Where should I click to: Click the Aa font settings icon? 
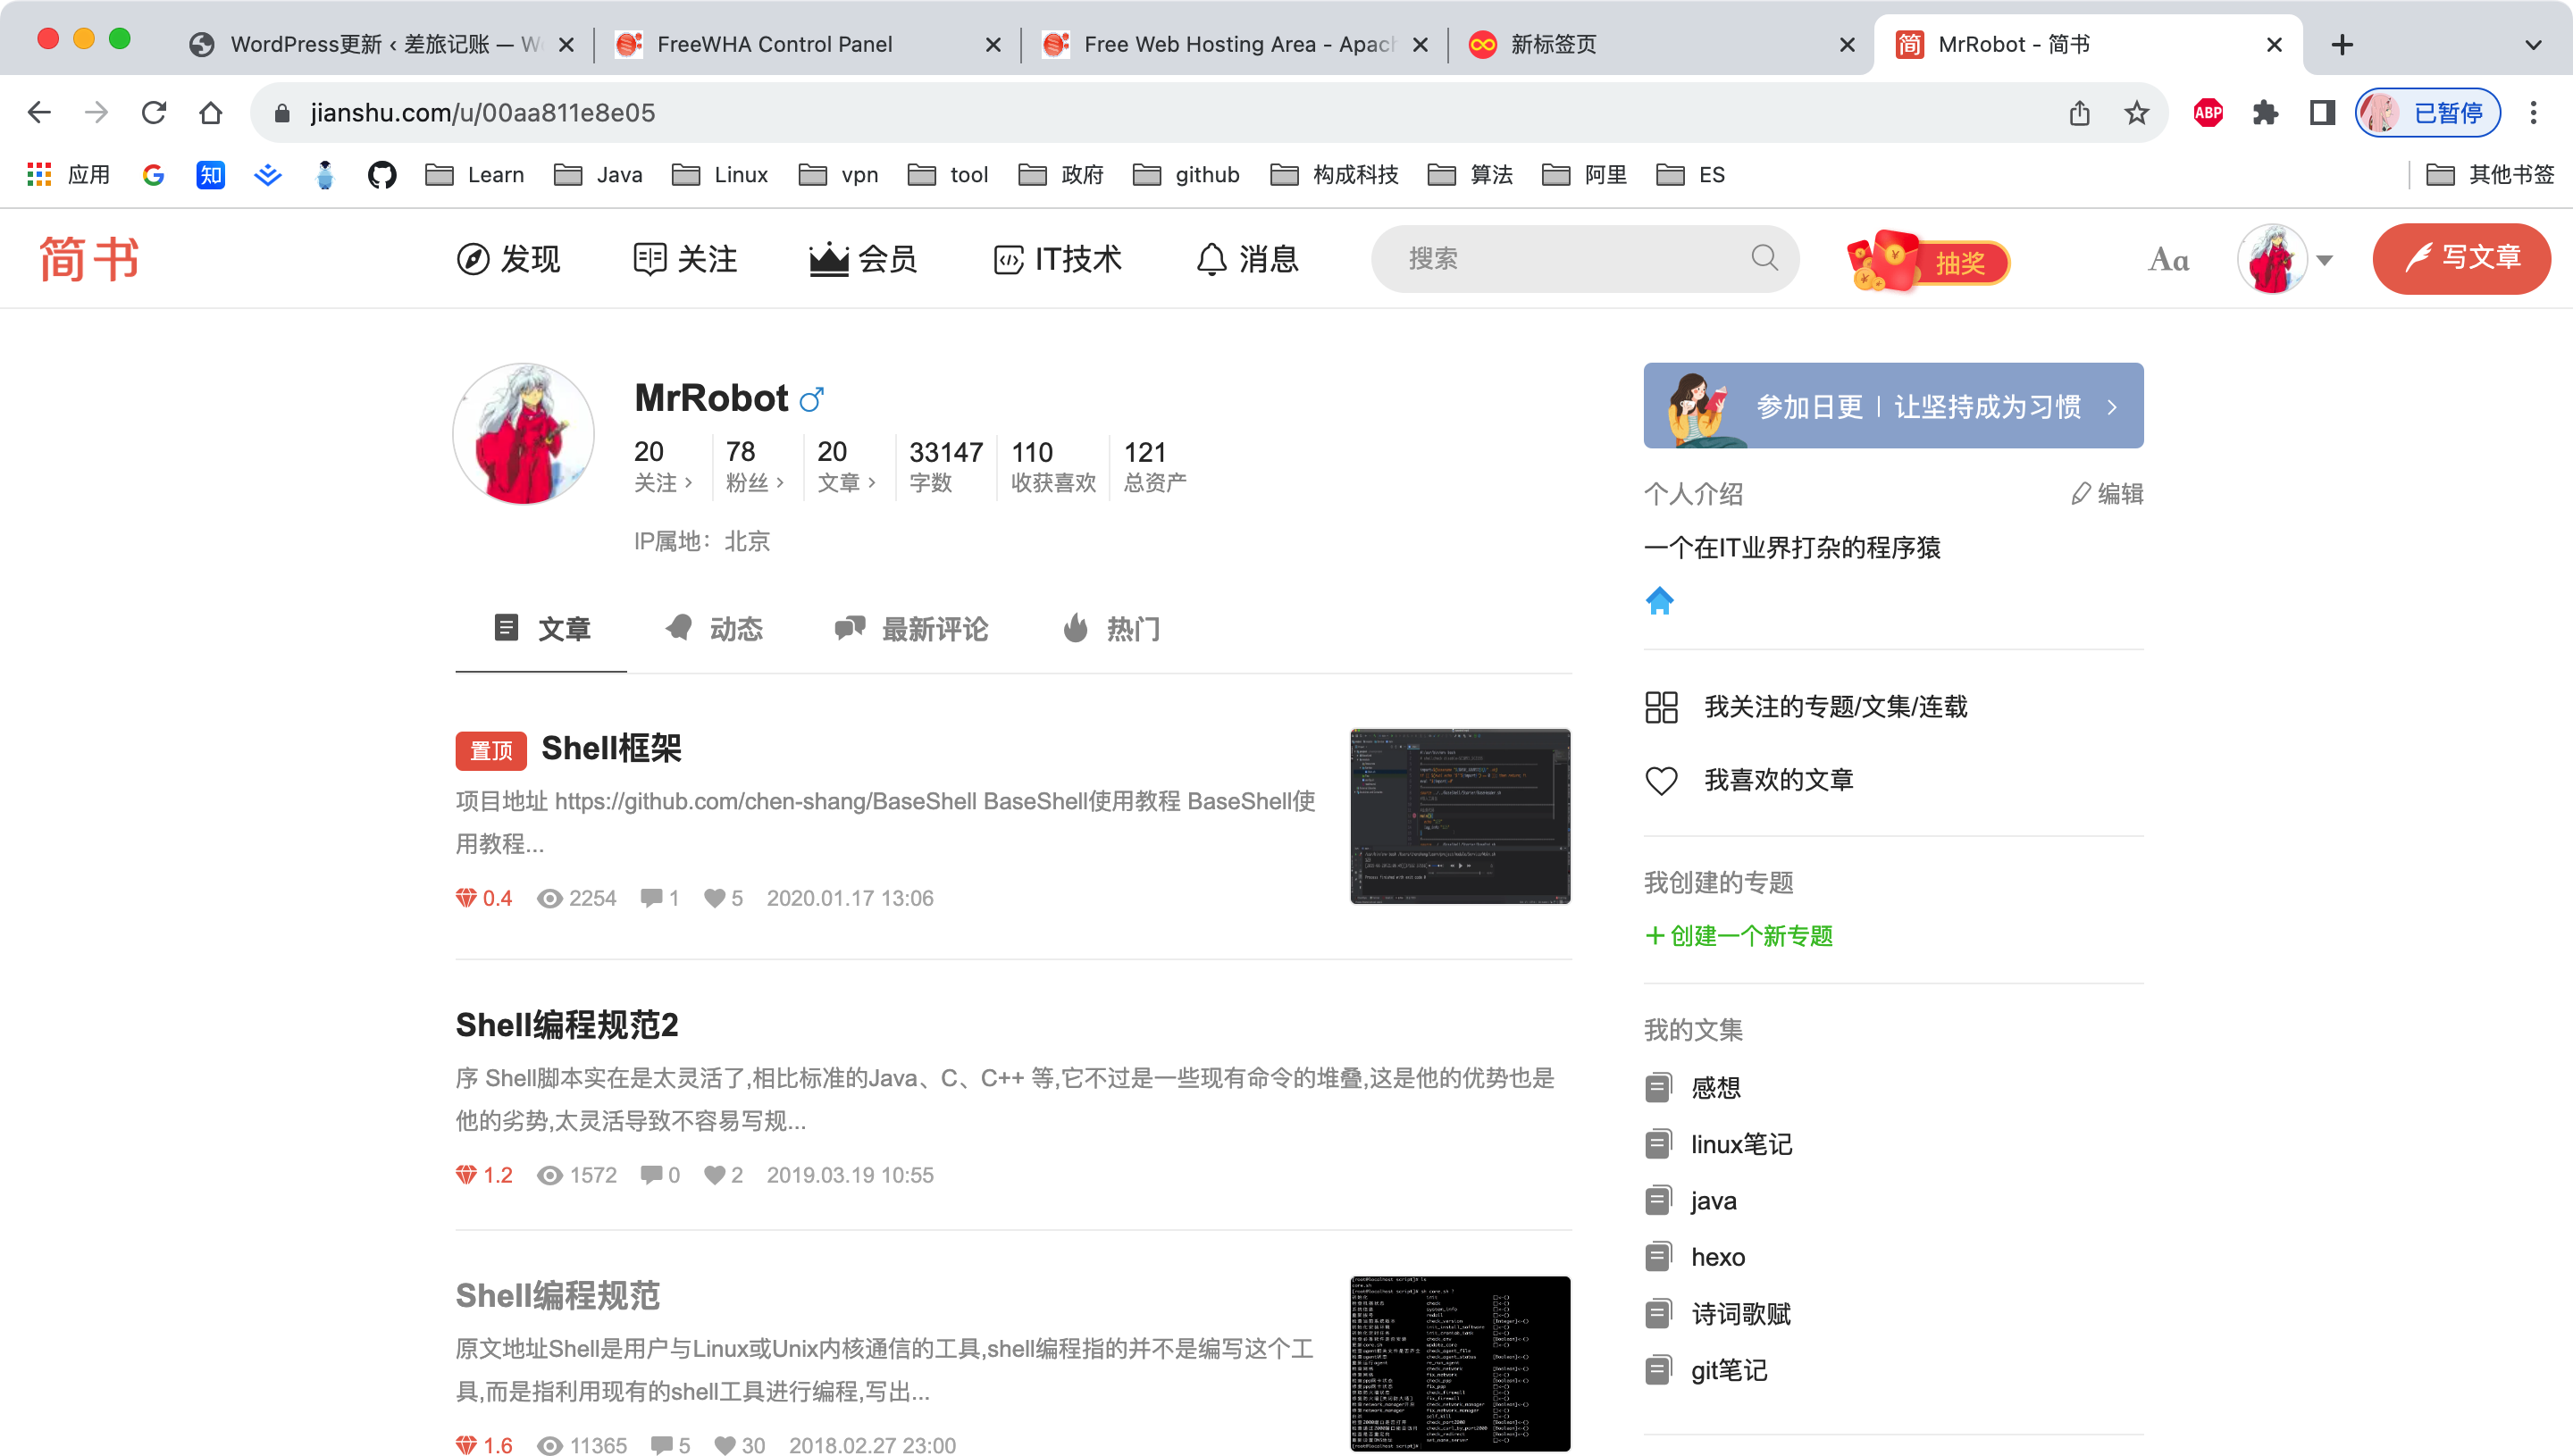coord(2168,260)
